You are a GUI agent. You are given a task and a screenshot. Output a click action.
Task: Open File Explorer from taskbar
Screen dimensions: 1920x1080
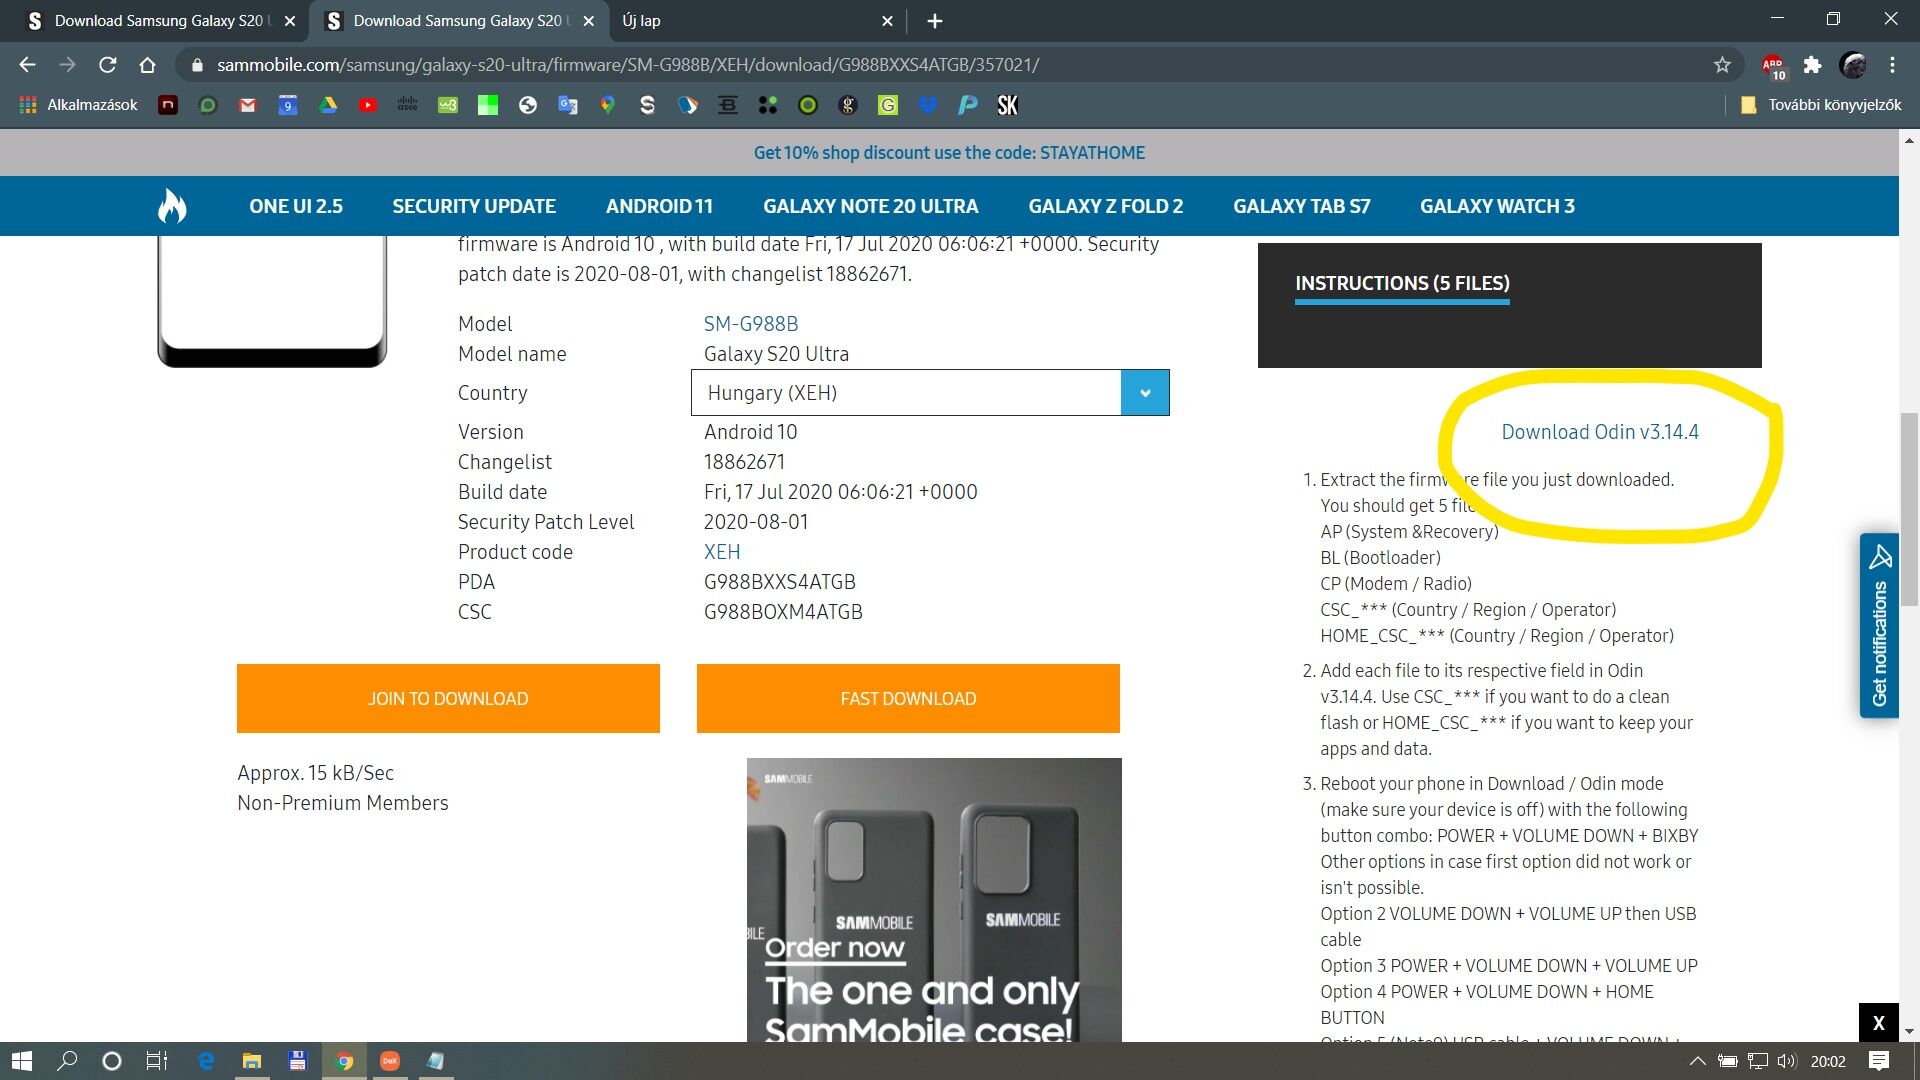(252, 1061)
